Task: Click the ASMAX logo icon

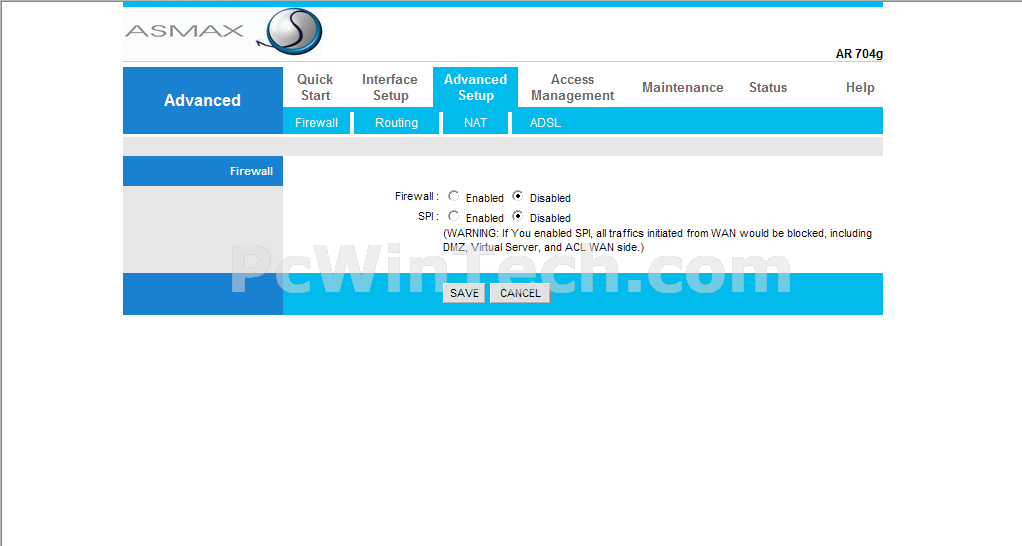Action: [x=290, y=31]
